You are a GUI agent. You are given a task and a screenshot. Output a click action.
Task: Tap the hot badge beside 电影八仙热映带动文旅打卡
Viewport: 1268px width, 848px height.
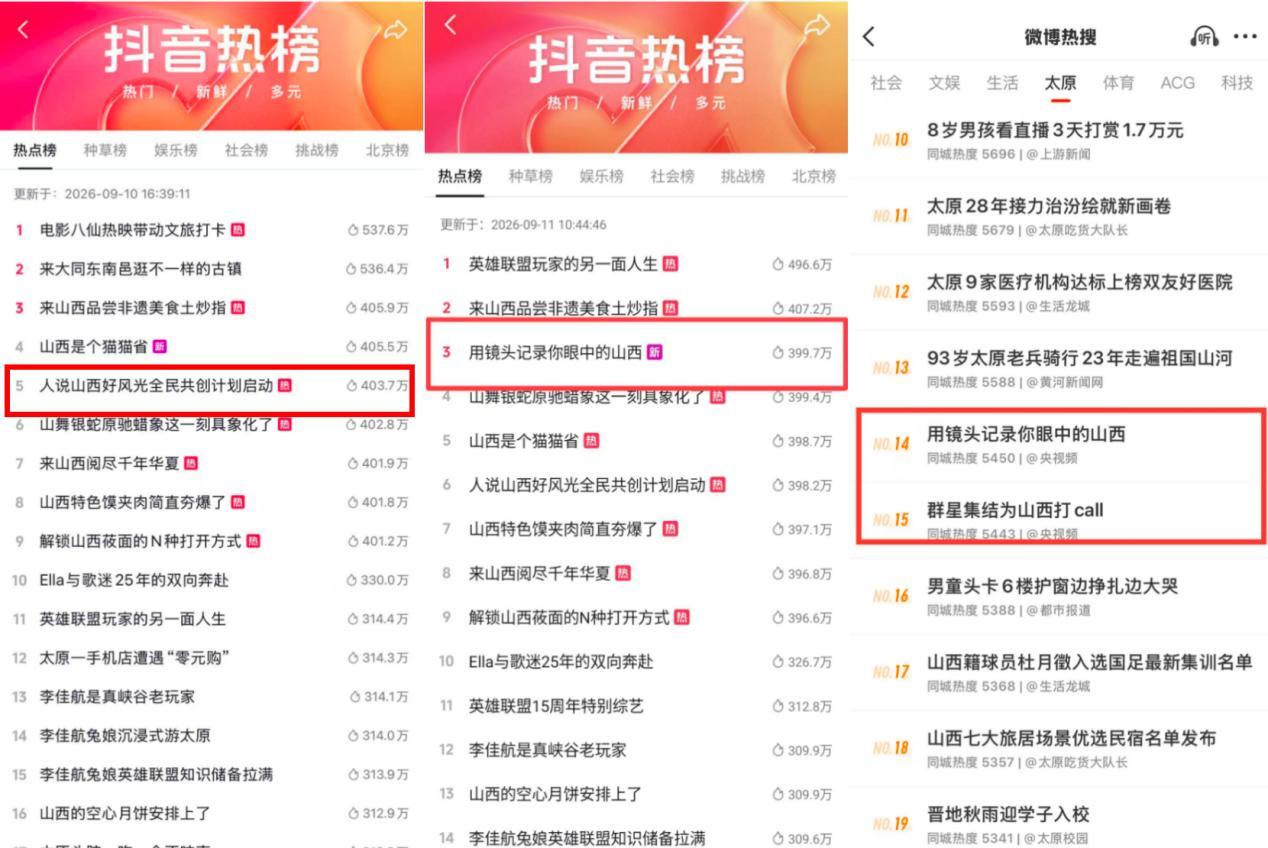pos(237,230)
